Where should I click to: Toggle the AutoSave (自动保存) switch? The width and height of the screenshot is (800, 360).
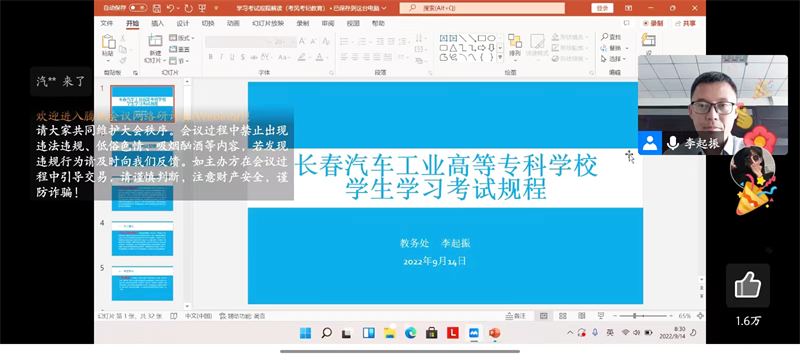[x=138, y=8]
